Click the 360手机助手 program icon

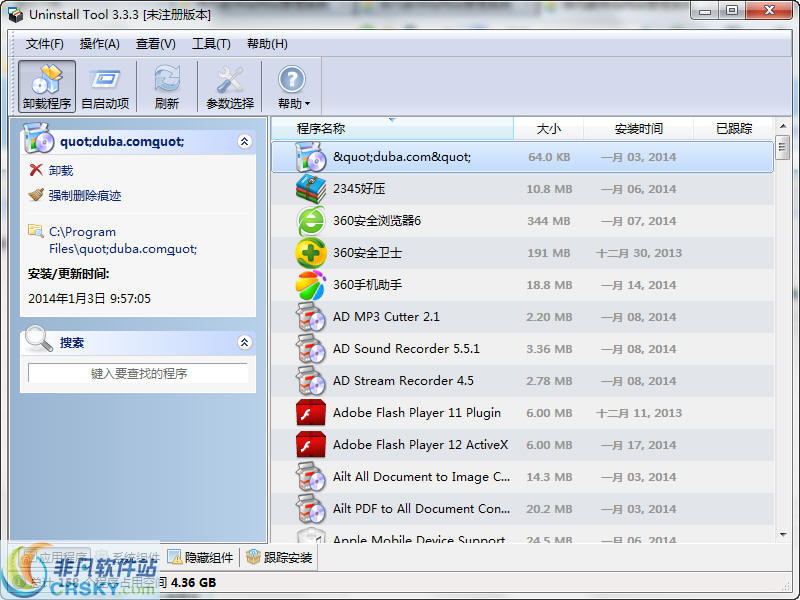(312, 285)
